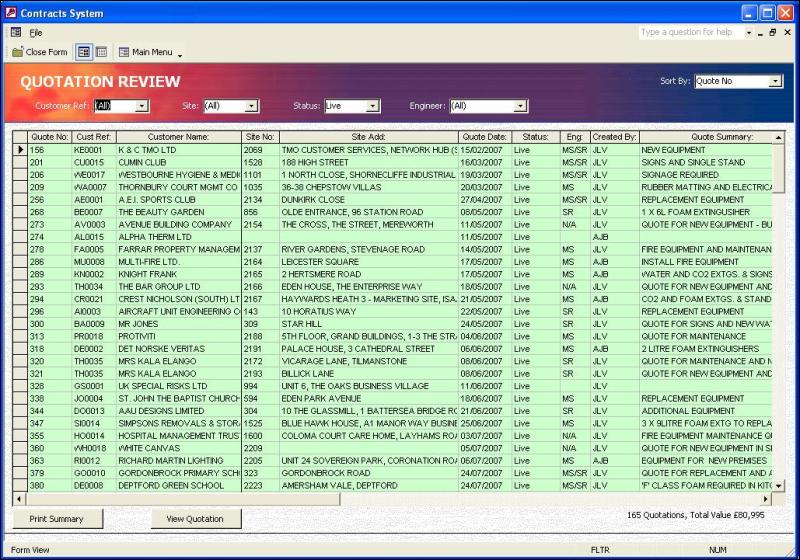Screen dimensions: 800x560
Task: Click the form icon beside File menu
Action: coord(14,32)
